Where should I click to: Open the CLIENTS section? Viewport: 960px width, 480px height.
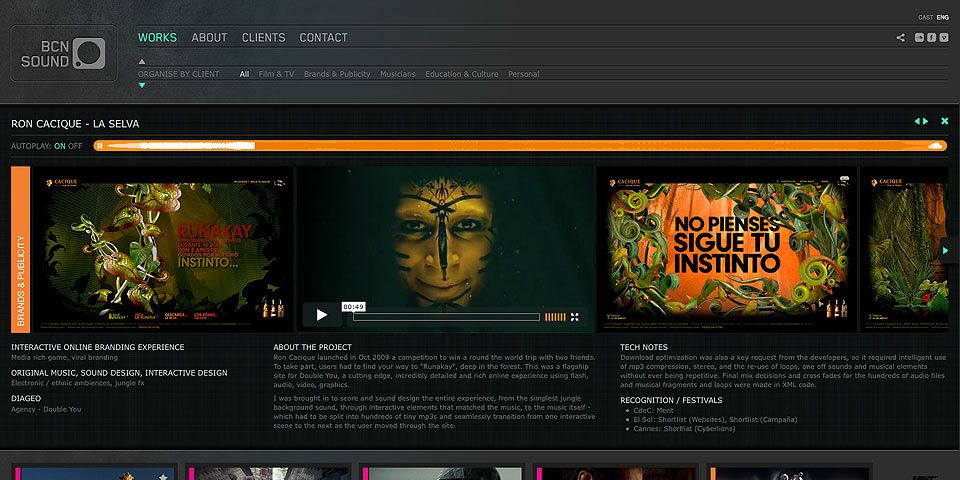[x=263, y=37]
